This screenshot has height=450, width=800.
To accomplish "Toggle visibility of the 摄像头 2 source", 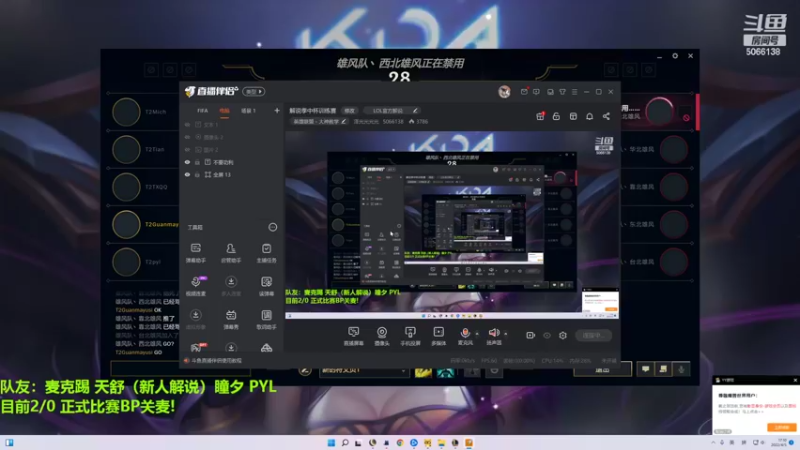I will [x=187, y=137].
